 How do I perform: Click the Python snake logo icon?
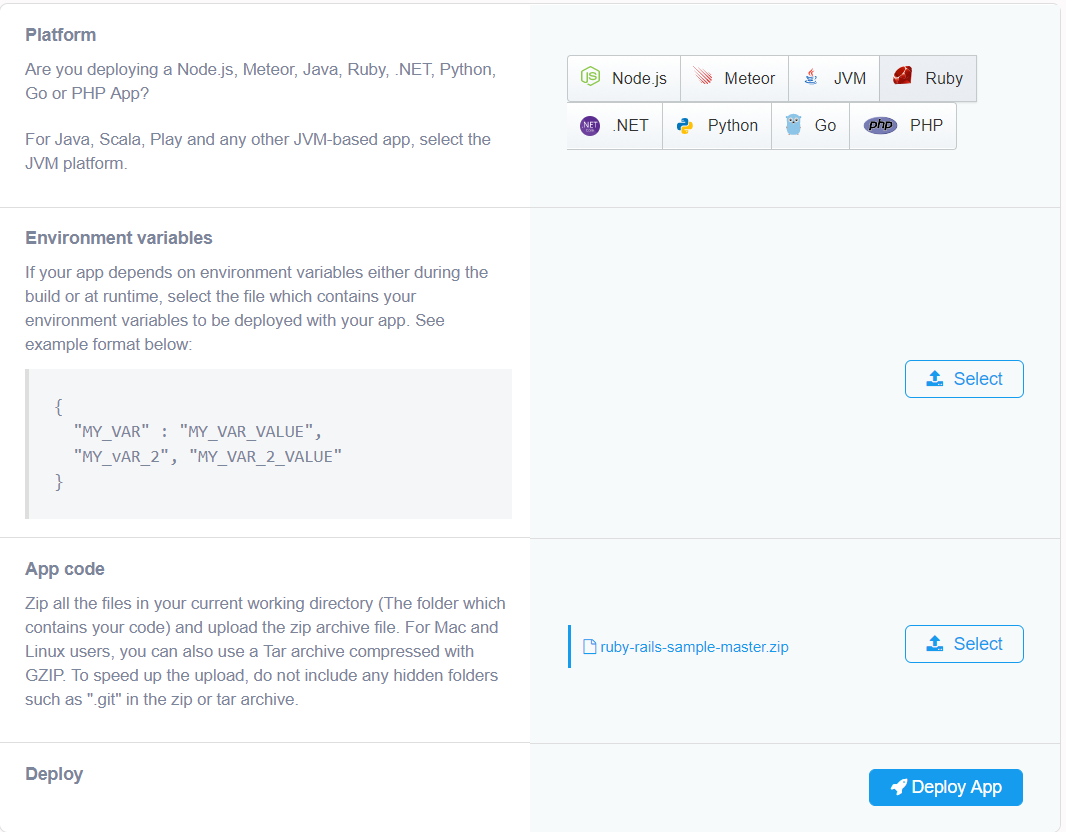coord(685,126)
